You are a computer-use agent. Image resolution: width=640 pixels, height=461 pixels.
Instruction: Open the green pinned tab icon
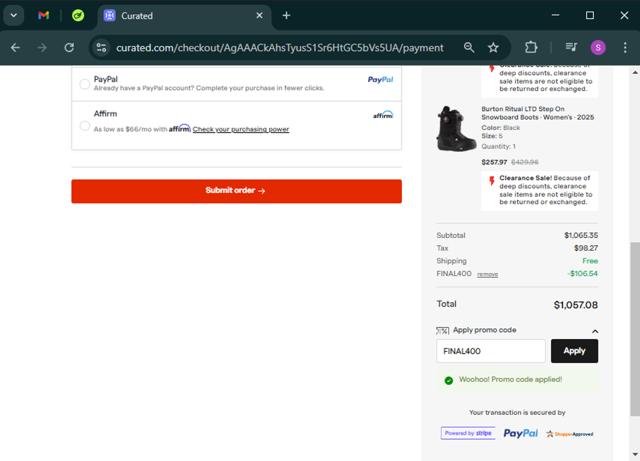pyautogui.click(x=78, y=16)
